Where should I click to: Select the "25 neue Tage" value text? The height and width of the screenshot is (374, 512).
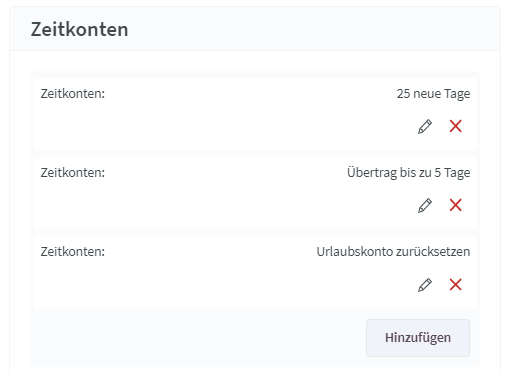(433, 94)
